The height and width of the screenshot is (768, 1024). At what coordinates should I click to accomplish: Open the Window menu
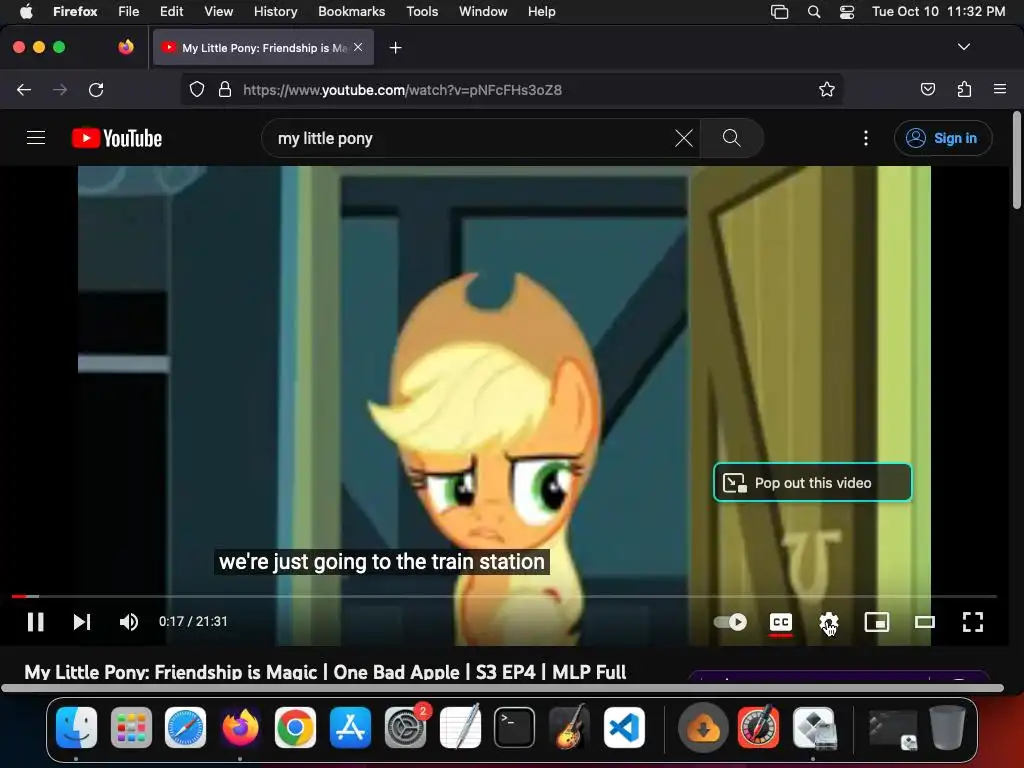point(483,11)
